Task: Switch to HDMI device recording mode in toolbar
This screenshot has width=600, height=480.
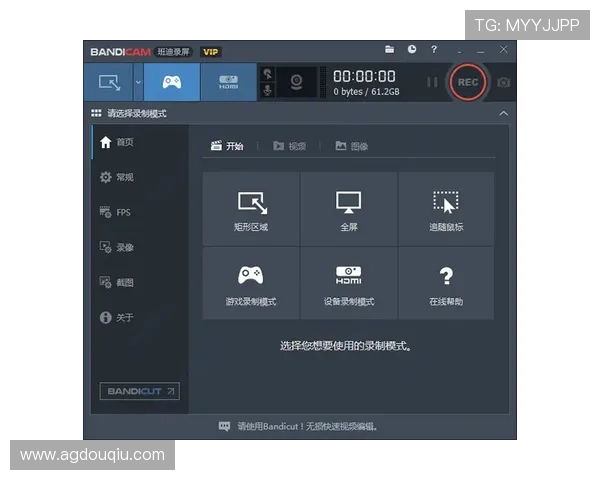Action: 228,82
